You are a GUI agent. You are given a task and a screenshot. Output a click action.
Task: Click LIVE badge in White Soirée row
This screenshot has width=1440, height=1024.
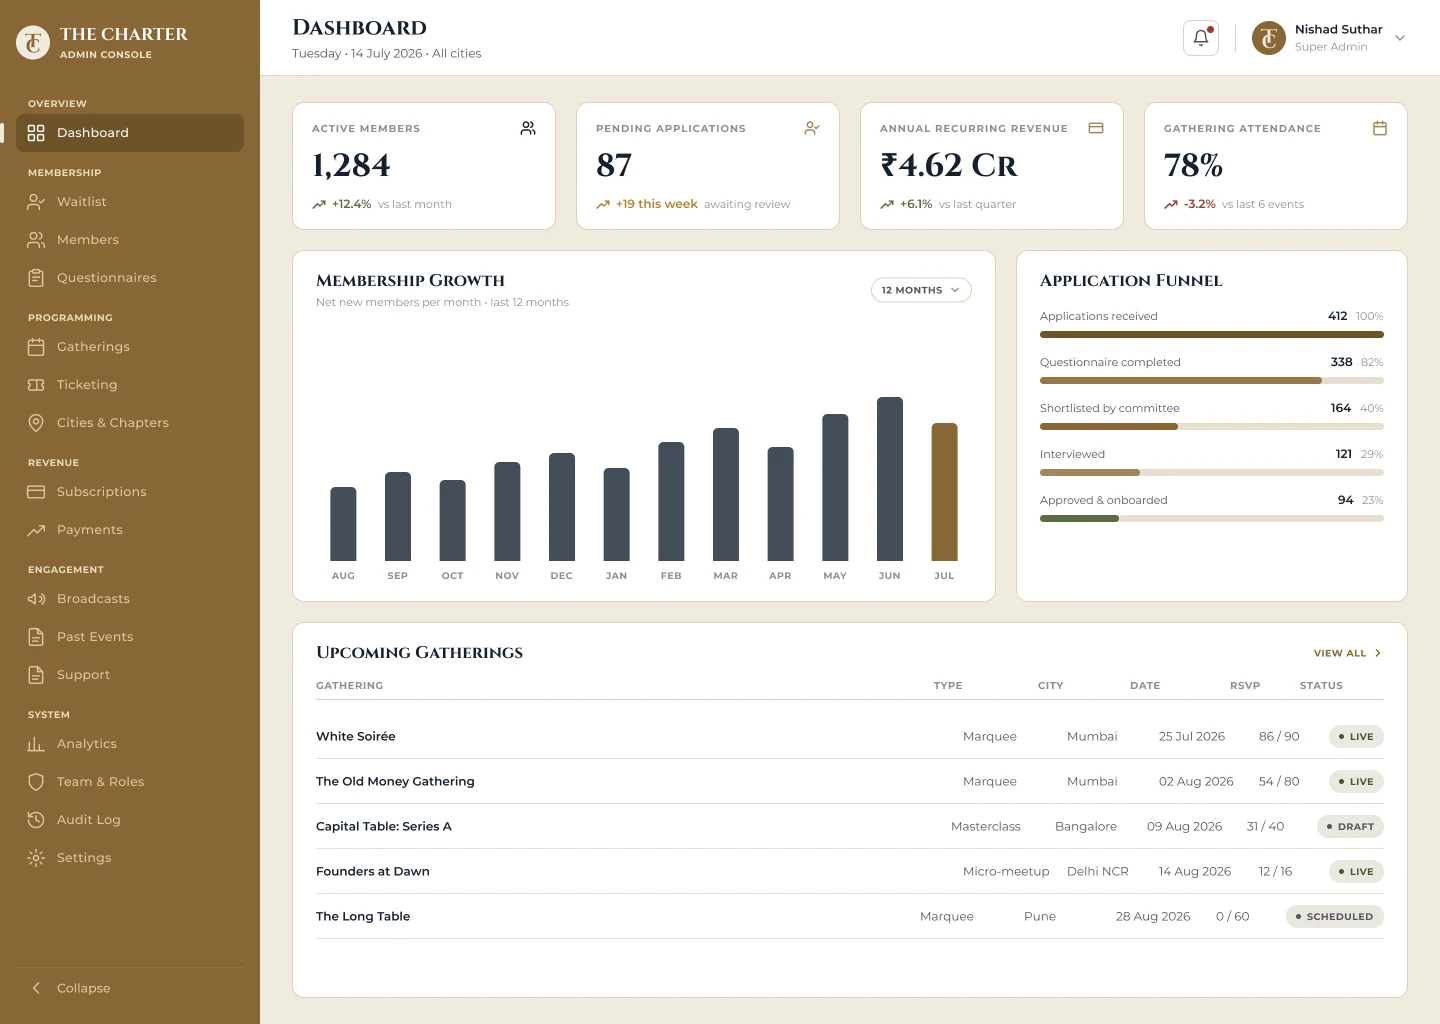[1356, 736]
